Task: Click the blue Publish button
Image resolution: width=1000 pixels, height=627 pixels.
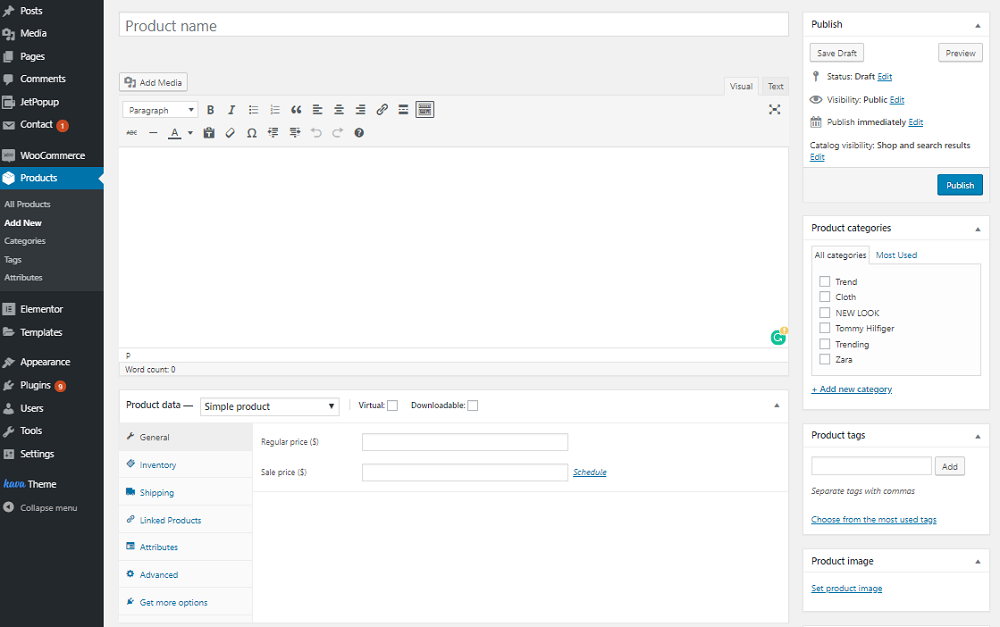Action: (x=959, y=185)
